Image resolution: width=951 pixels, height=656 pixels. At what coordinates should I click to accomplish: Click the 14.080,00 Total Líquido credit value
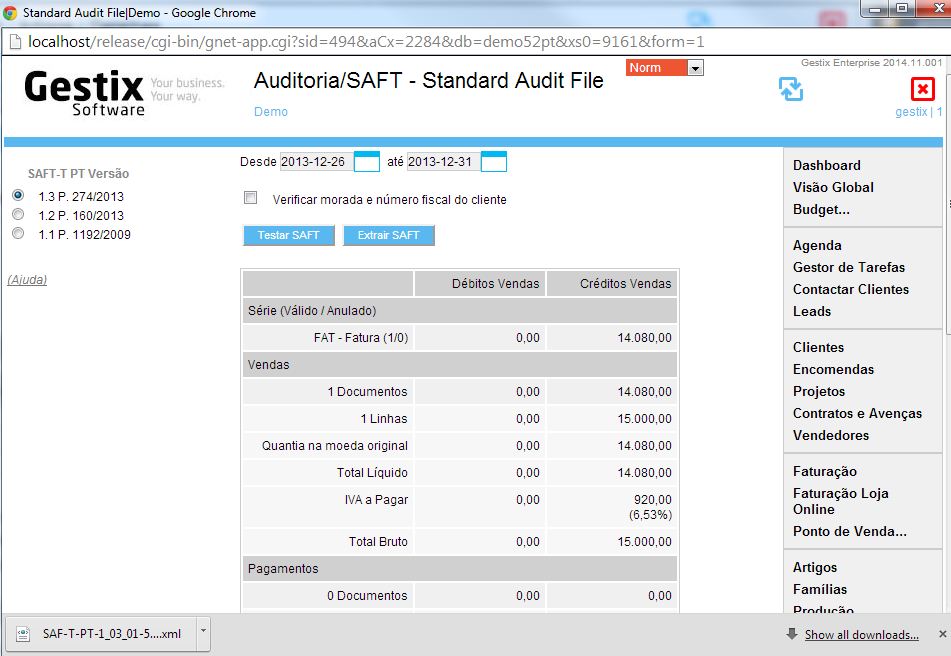[644, 472]
